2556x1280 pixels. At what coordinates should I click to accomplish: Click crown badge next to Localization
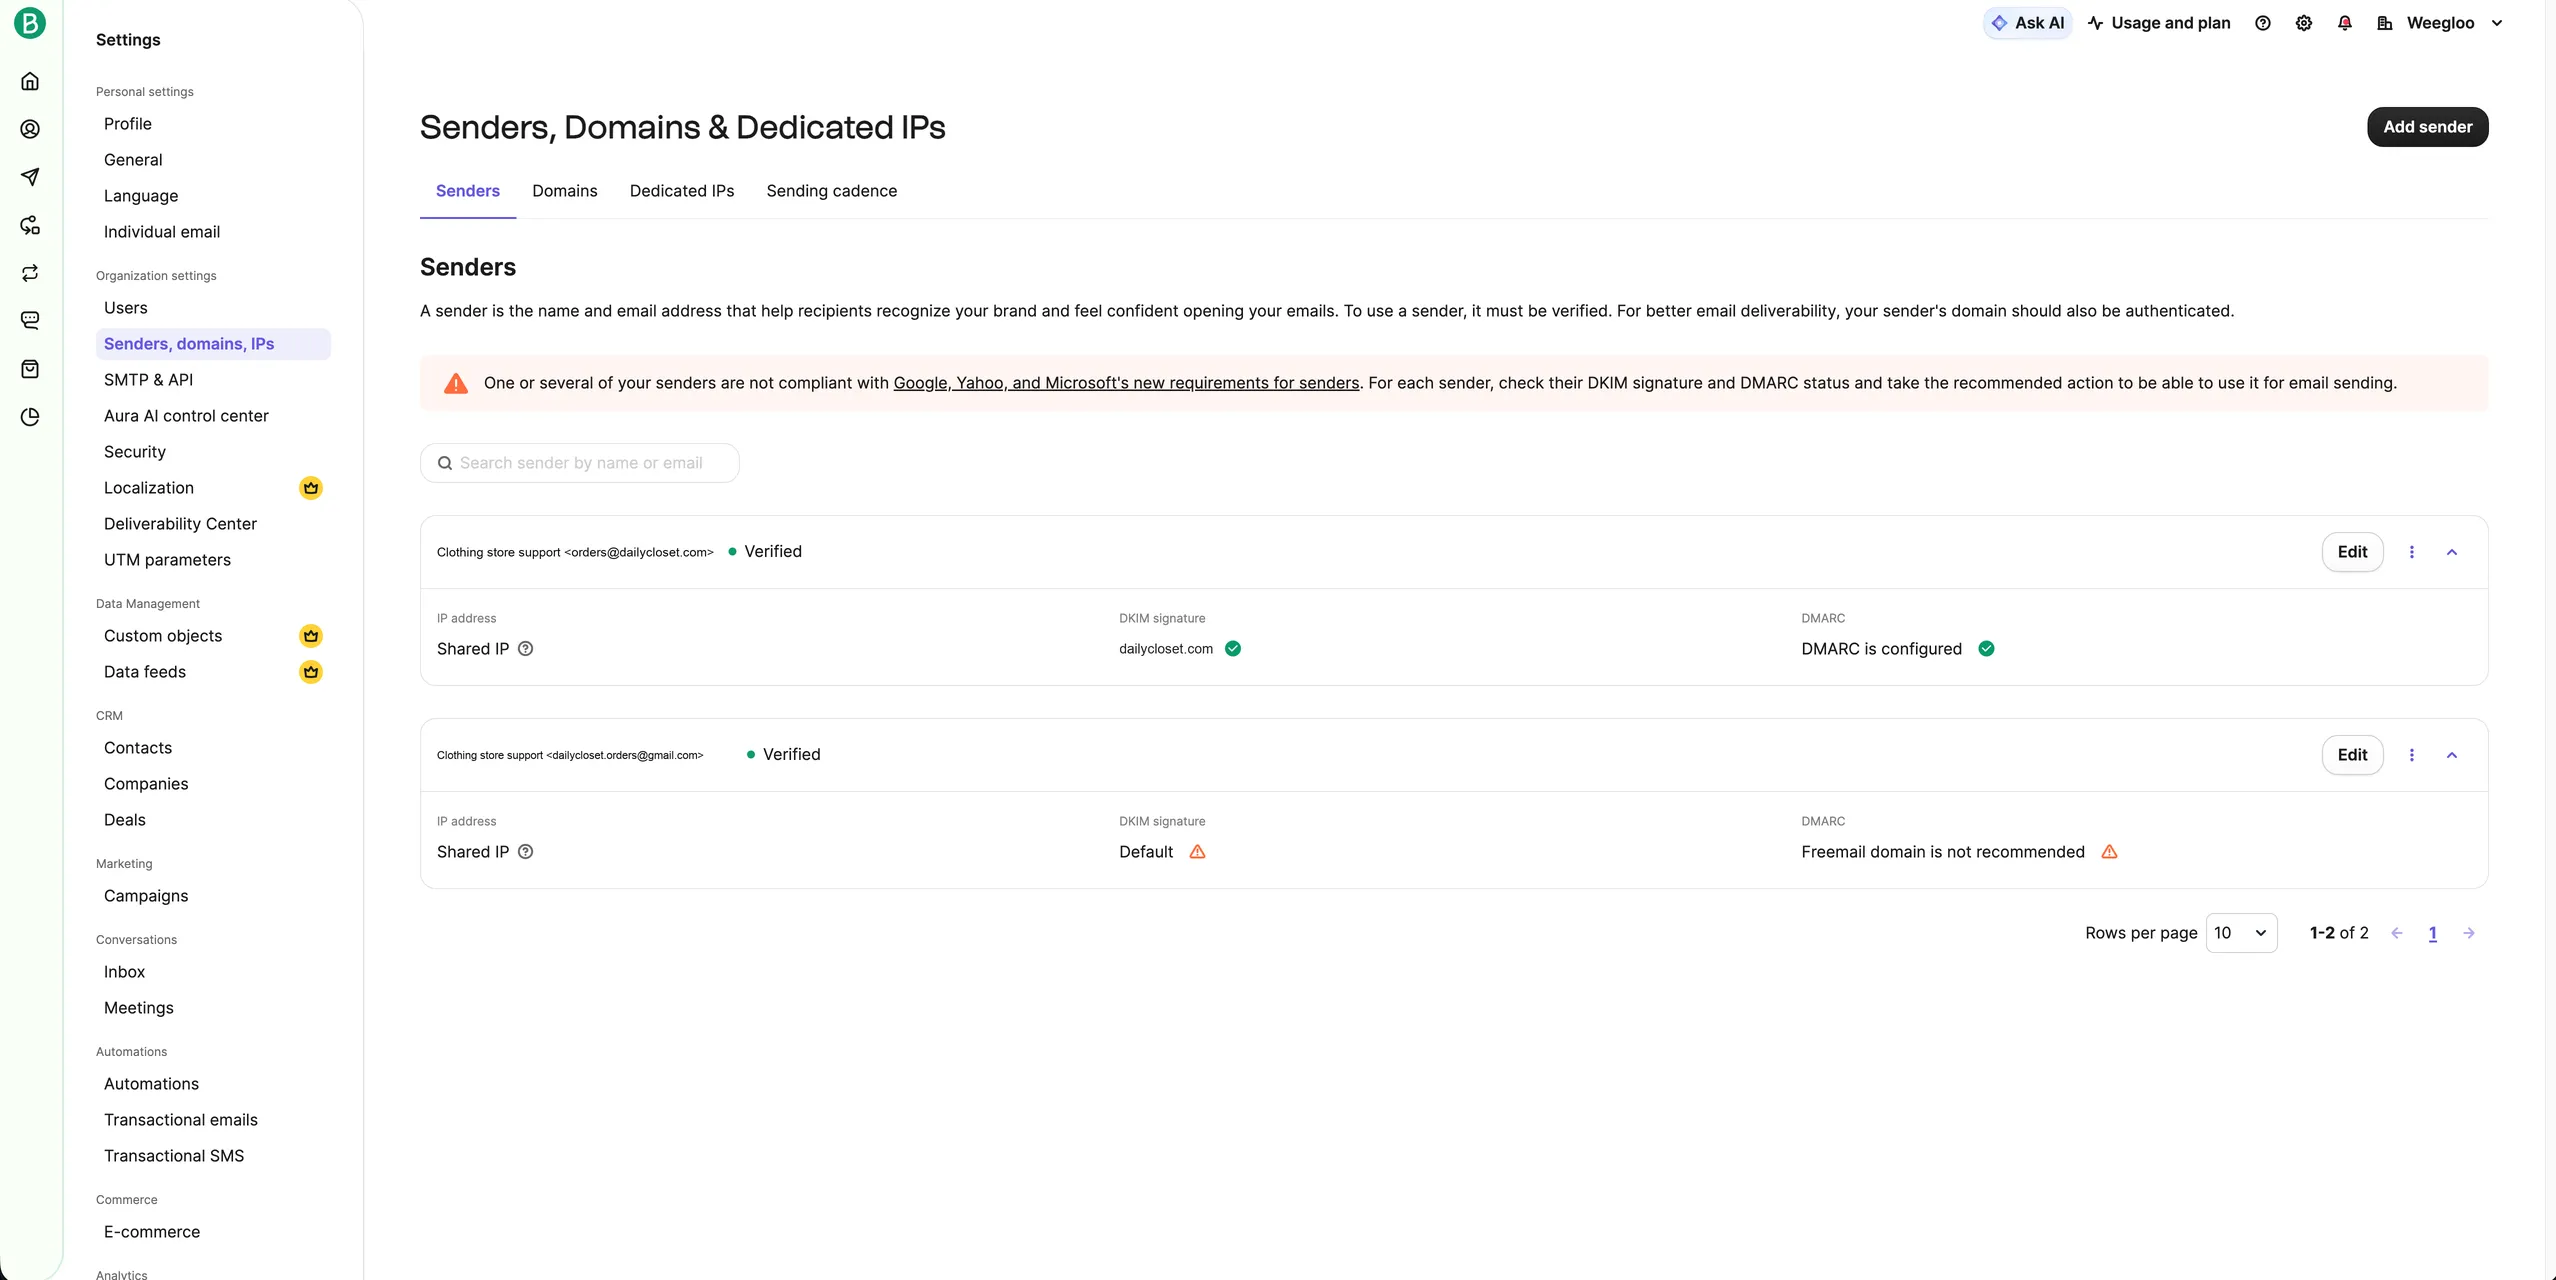tap(311, 488)
